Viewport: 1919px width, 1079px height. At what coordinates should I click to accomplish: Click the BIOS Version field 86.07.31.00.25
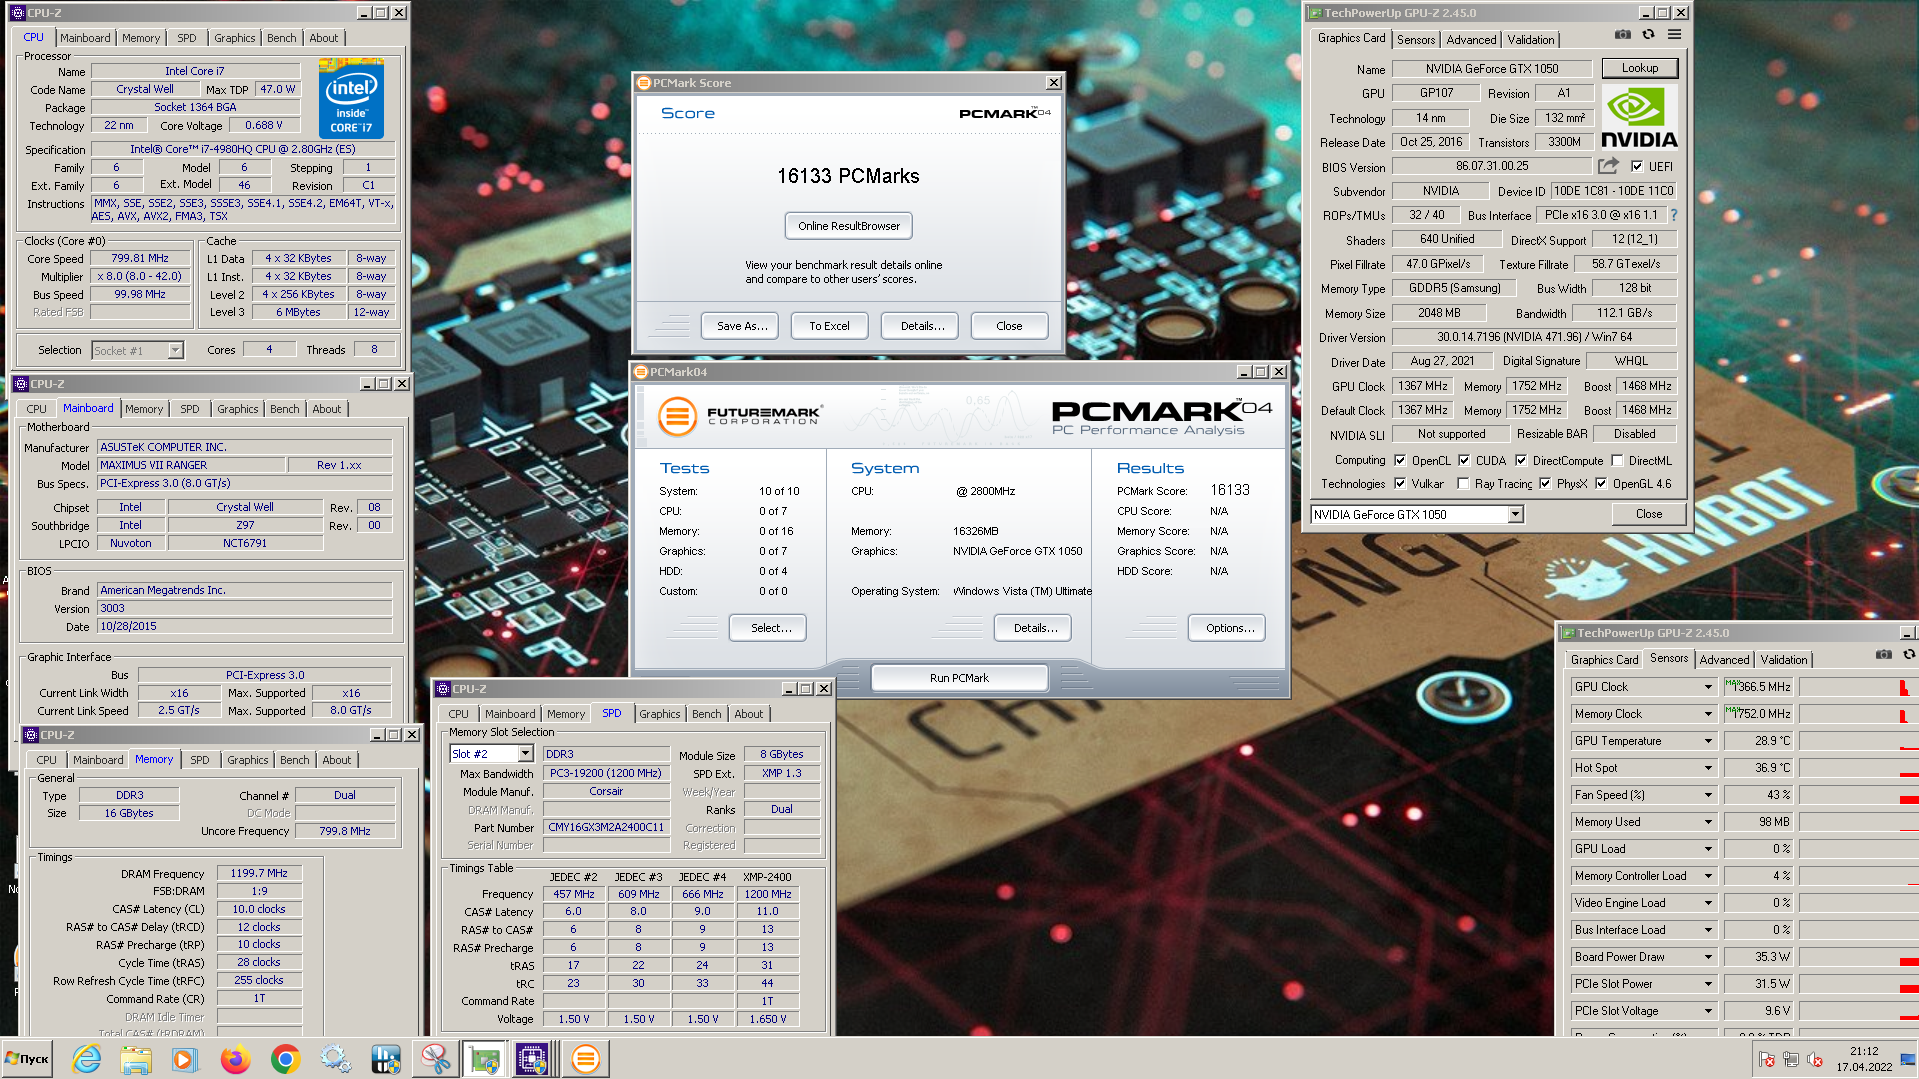(x=1492, y=166)
